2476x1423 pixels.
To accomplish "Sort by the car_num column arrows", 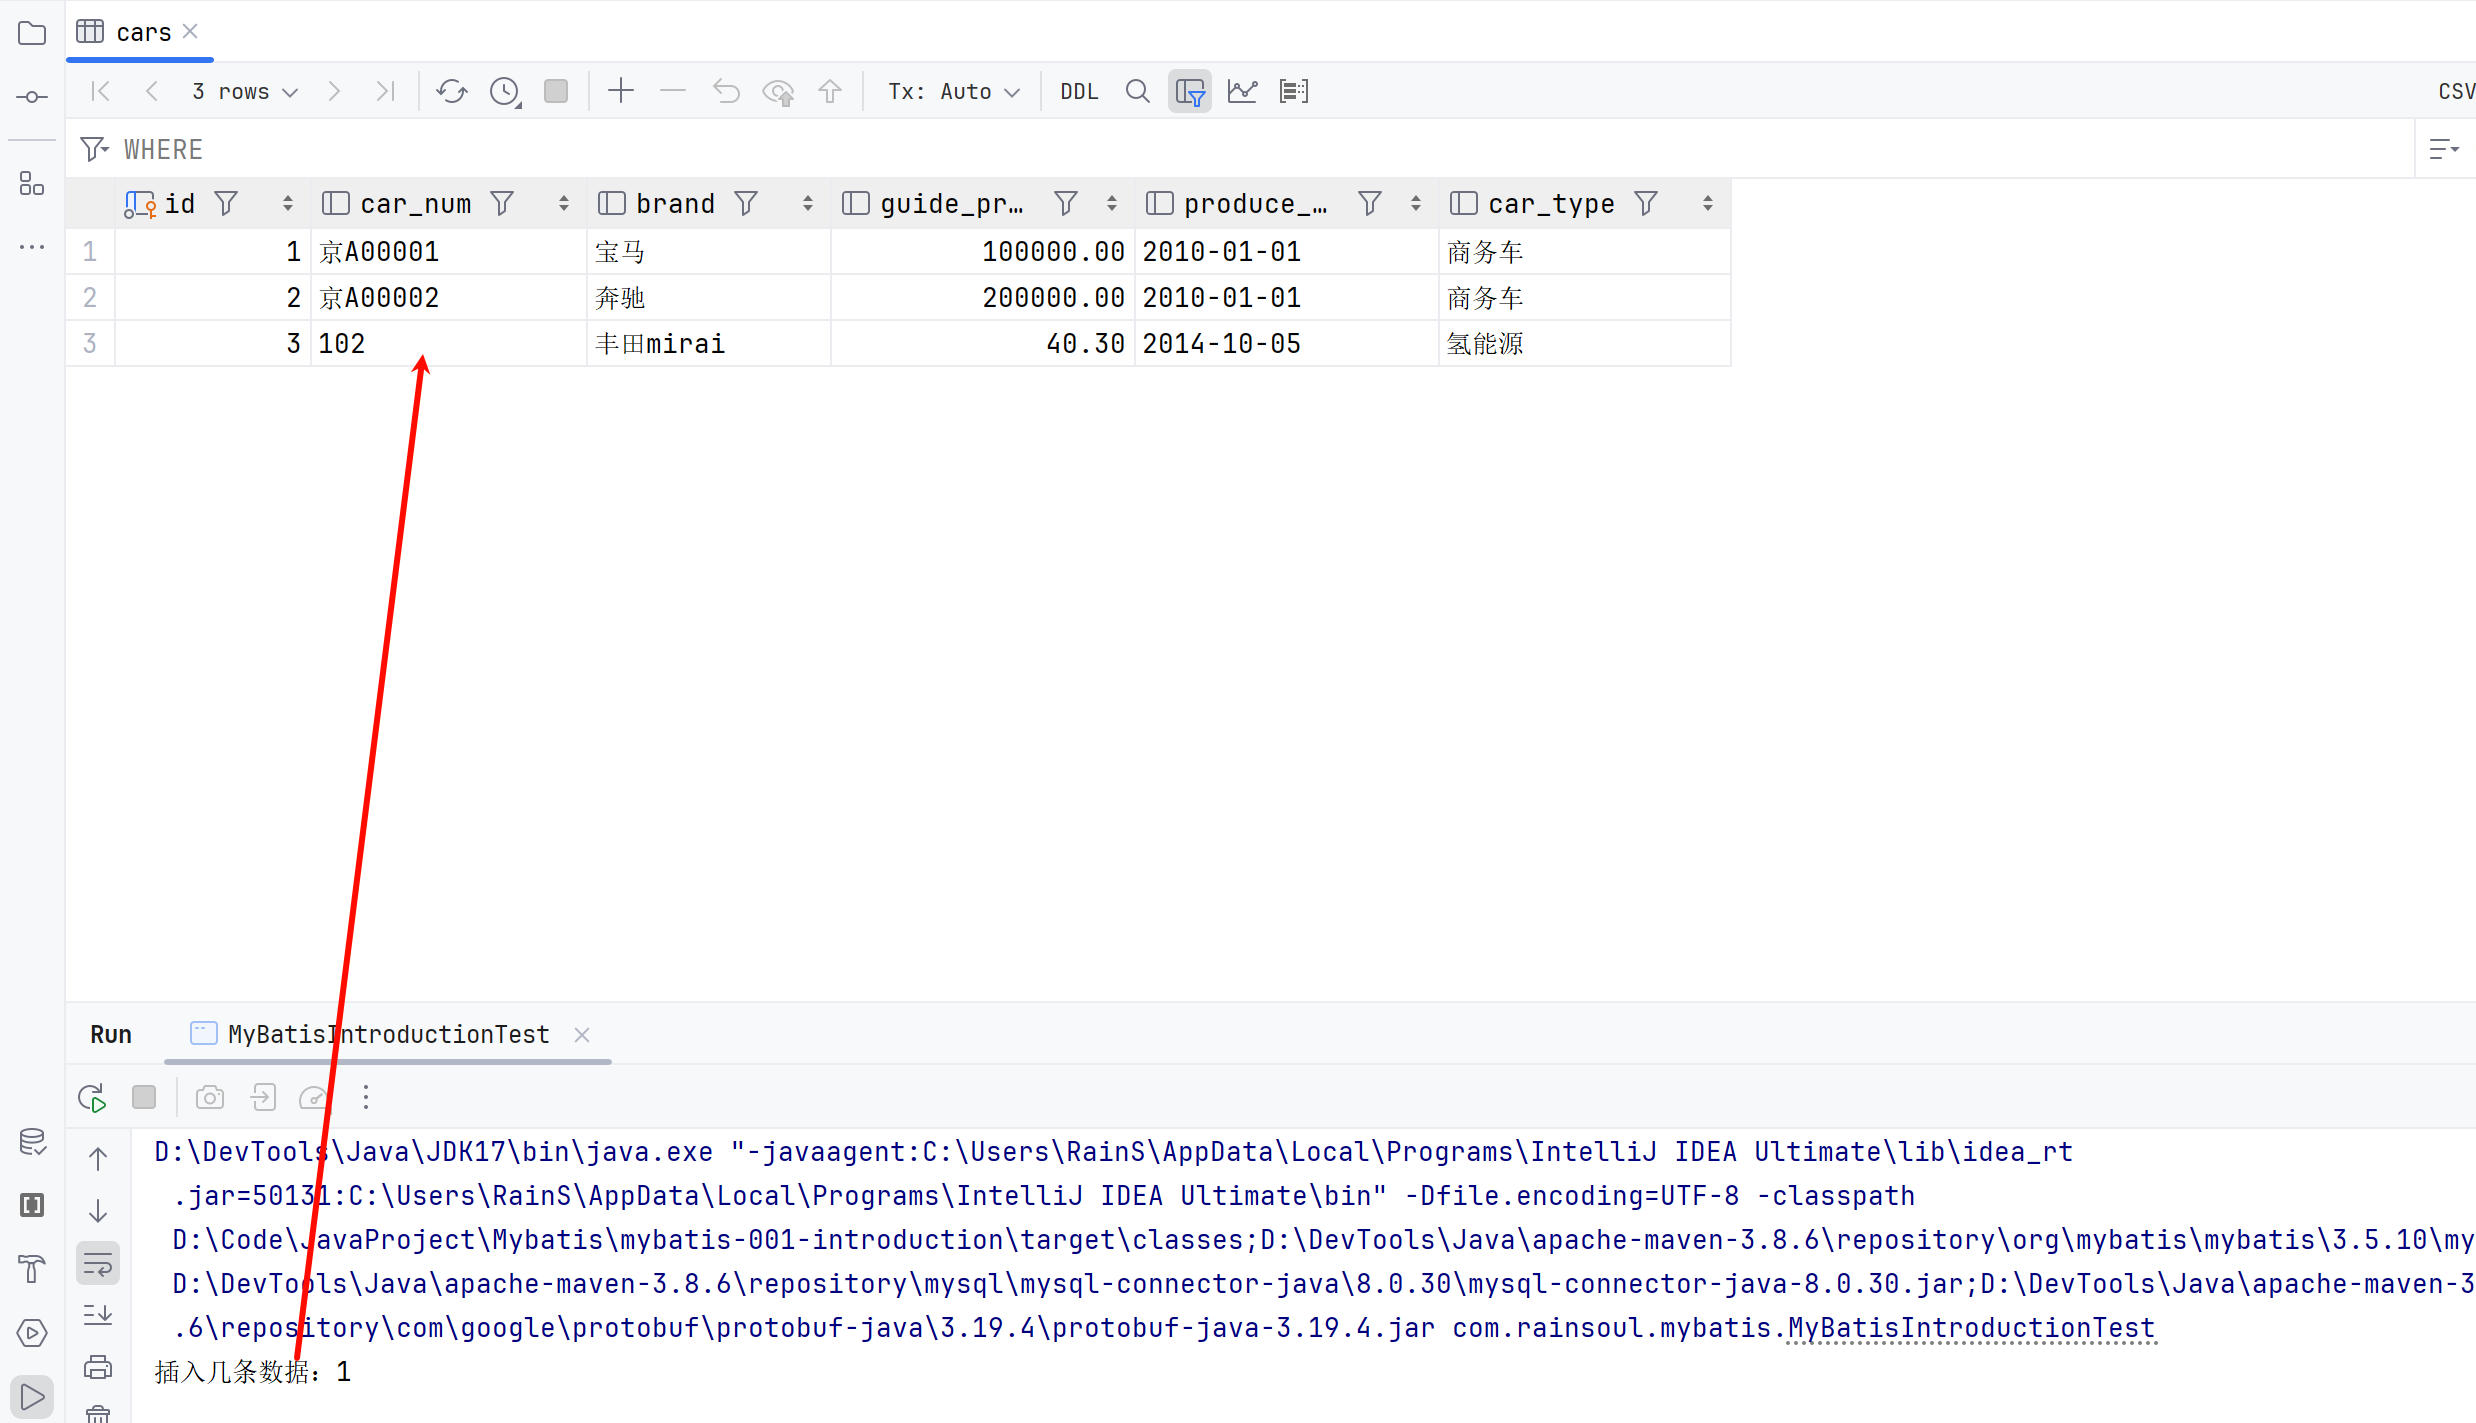I will [x=564, y=204].
